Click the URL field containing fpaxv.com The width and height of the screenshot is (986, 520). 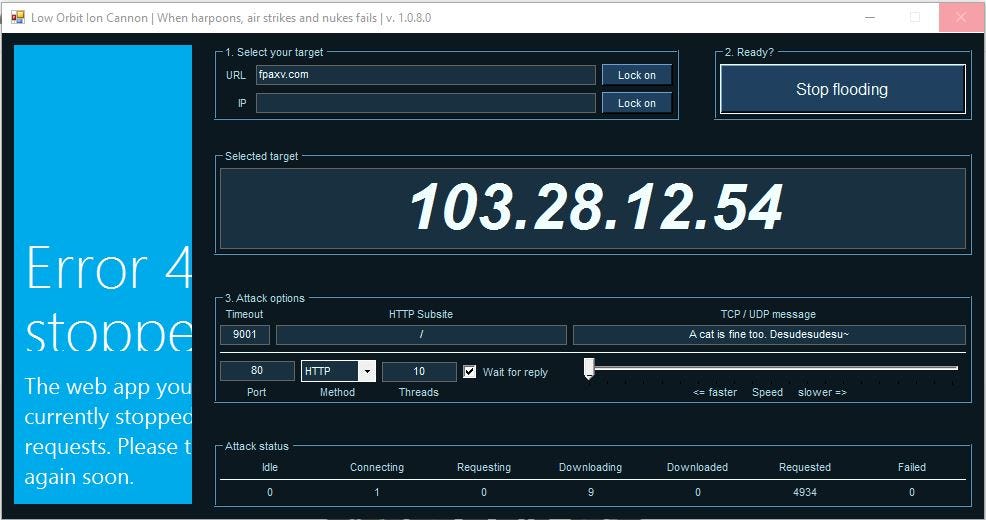425,75
